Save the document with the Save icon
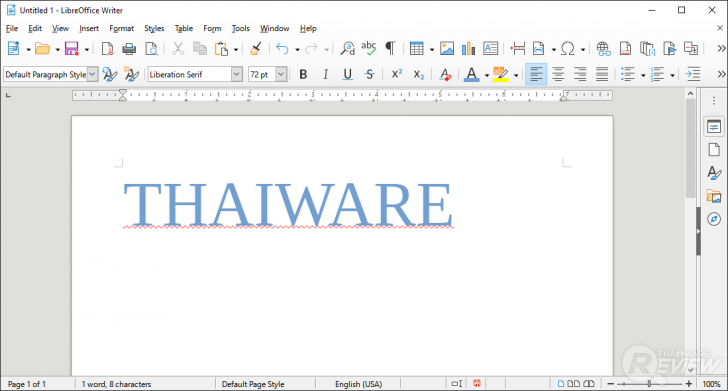This screenshot has height=391, width=728. 72,48
